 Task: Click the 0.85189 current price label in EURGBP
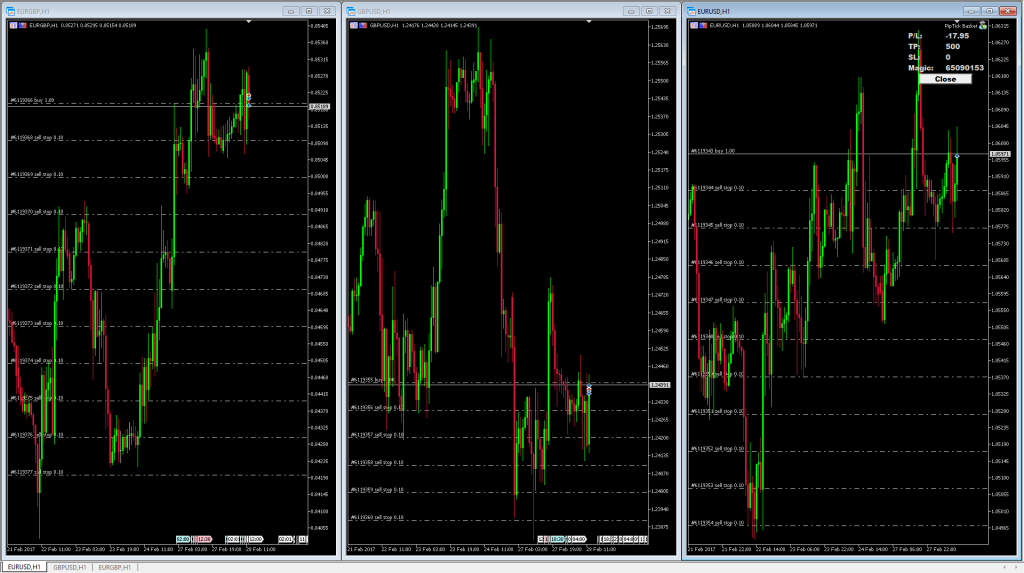tap(319, 106)
